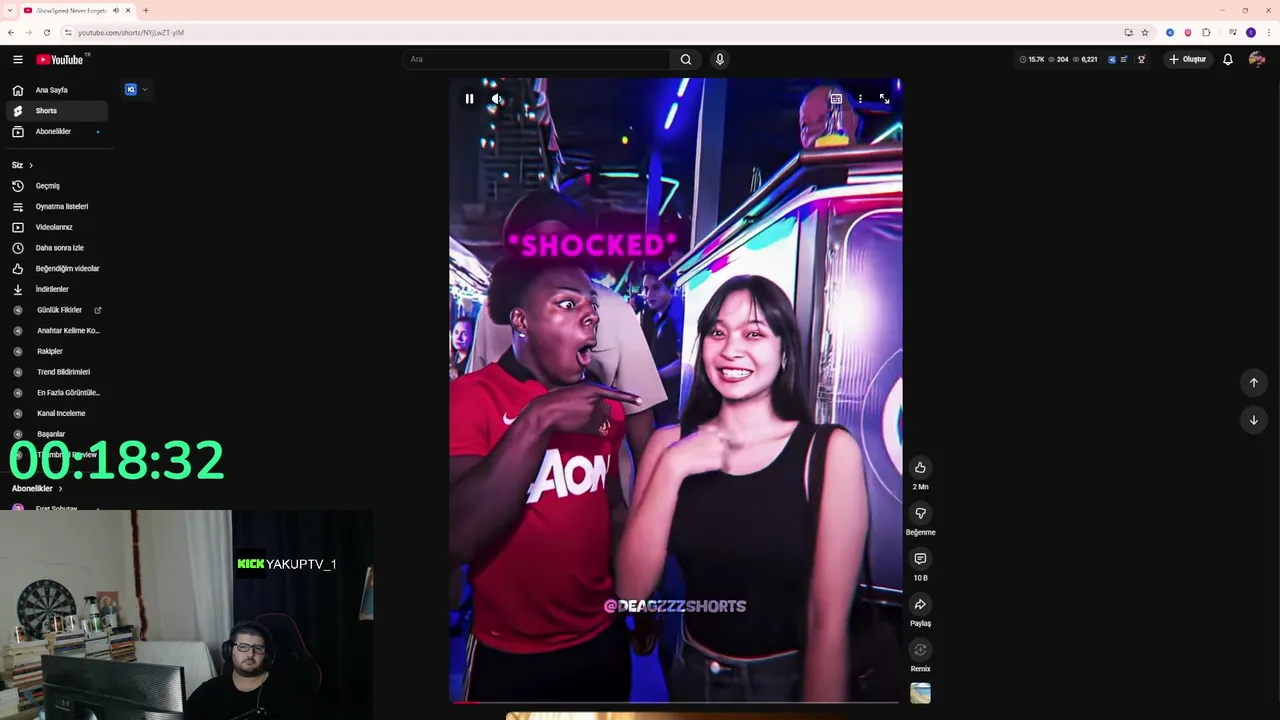This screenshot has width=1280, height=720.
Task: Remix this Short
Action: click(x=920, y=650)
